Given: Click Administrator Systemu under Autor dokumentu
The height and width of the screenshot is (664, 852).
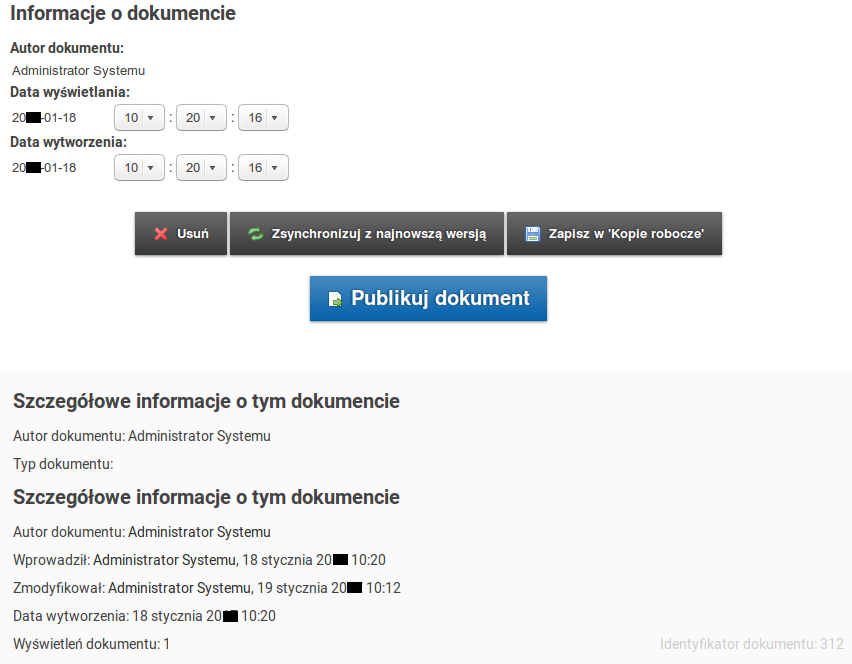Looking at the screenshot, I should click(79, 71).
